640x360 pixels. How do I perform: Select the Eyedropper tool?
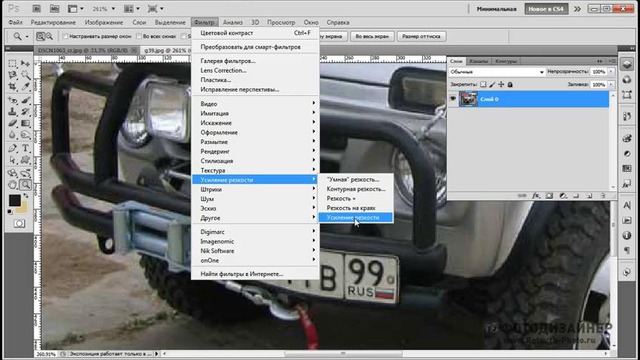[x=25, y=87]
